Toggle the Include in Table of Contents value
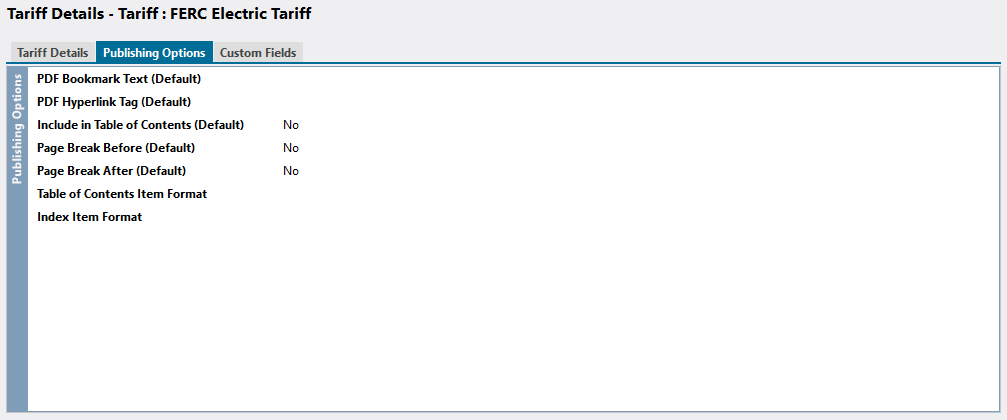Viewport: 1007px width, 420px height. coord(291,125)
